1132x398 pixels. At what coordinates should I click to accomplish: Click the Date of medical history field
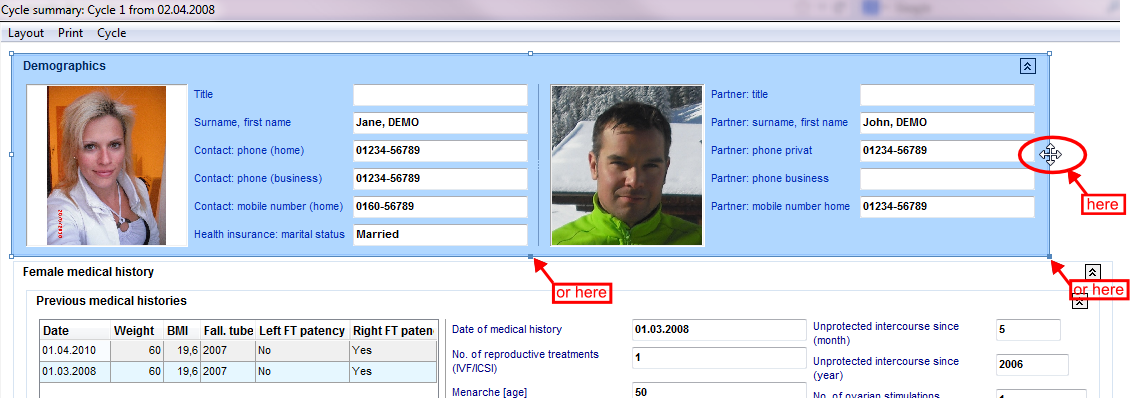pos(718,329)
